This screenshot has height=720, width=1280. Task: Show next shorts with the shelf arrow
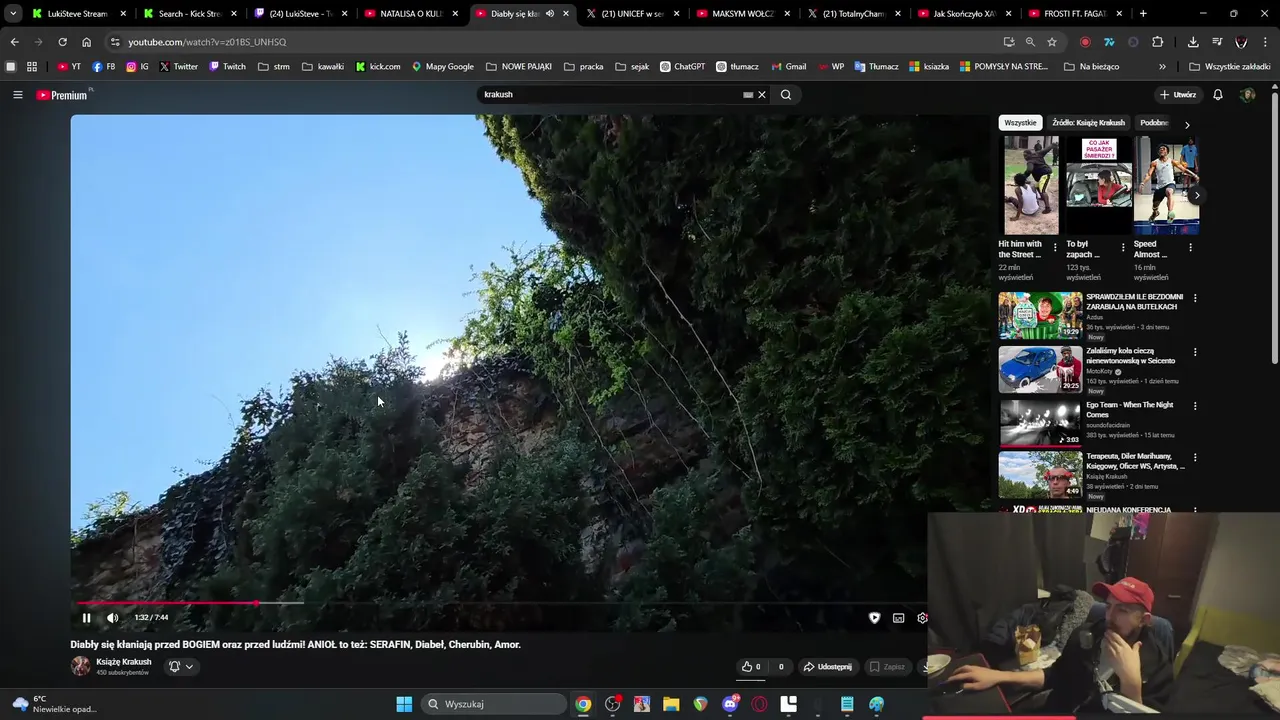click(x=1196, y=195)
